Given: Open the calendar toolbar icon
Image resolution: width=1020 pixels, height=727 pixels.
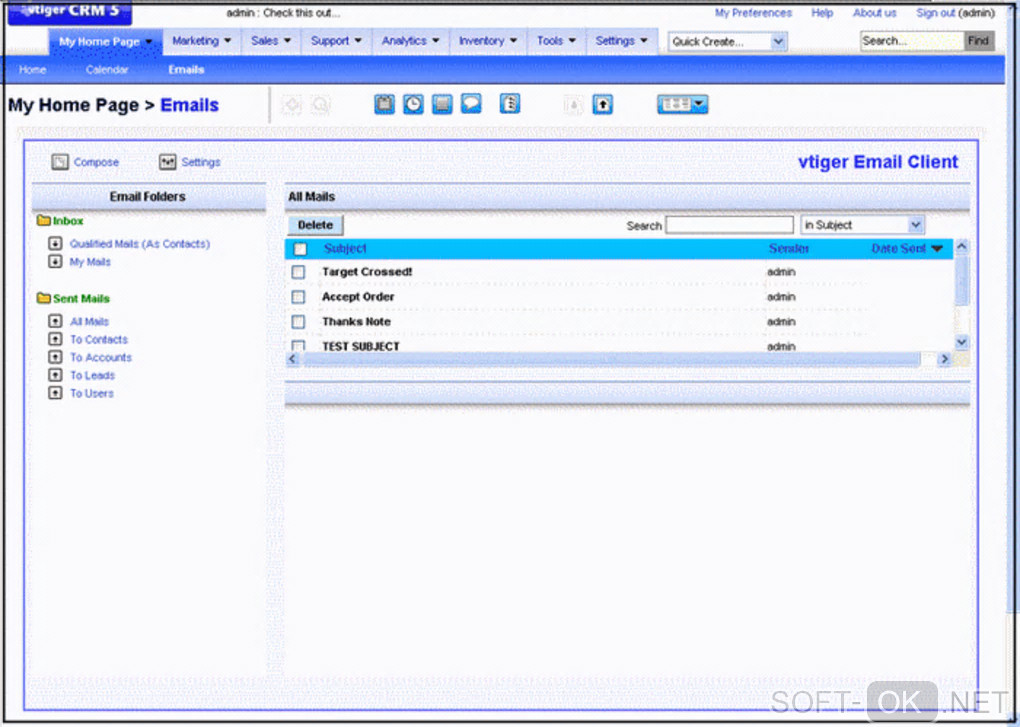Looking at the screenshot, I should point(384,104).
